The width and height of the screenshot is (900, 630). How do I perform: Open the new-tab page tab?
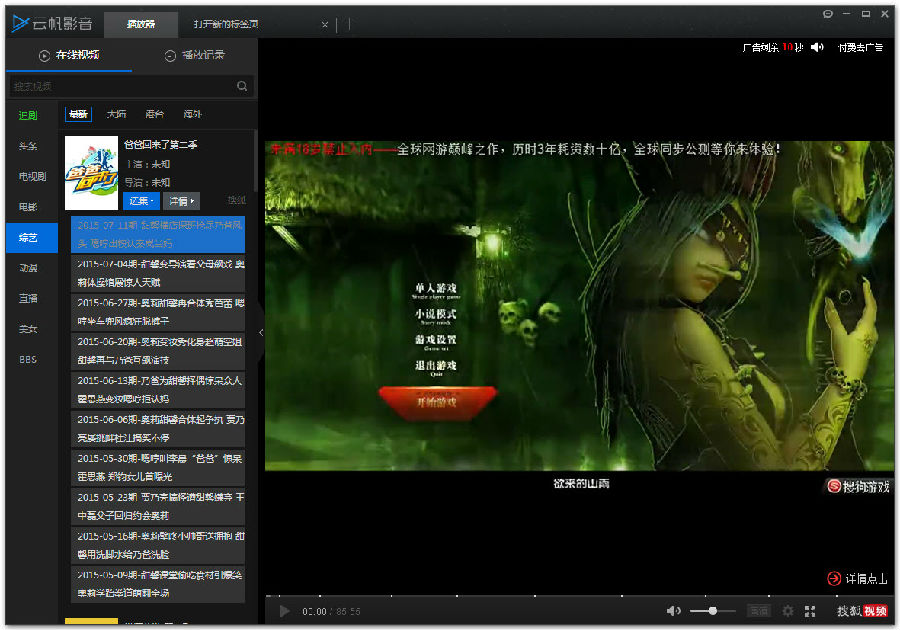(x=226, y=24)
